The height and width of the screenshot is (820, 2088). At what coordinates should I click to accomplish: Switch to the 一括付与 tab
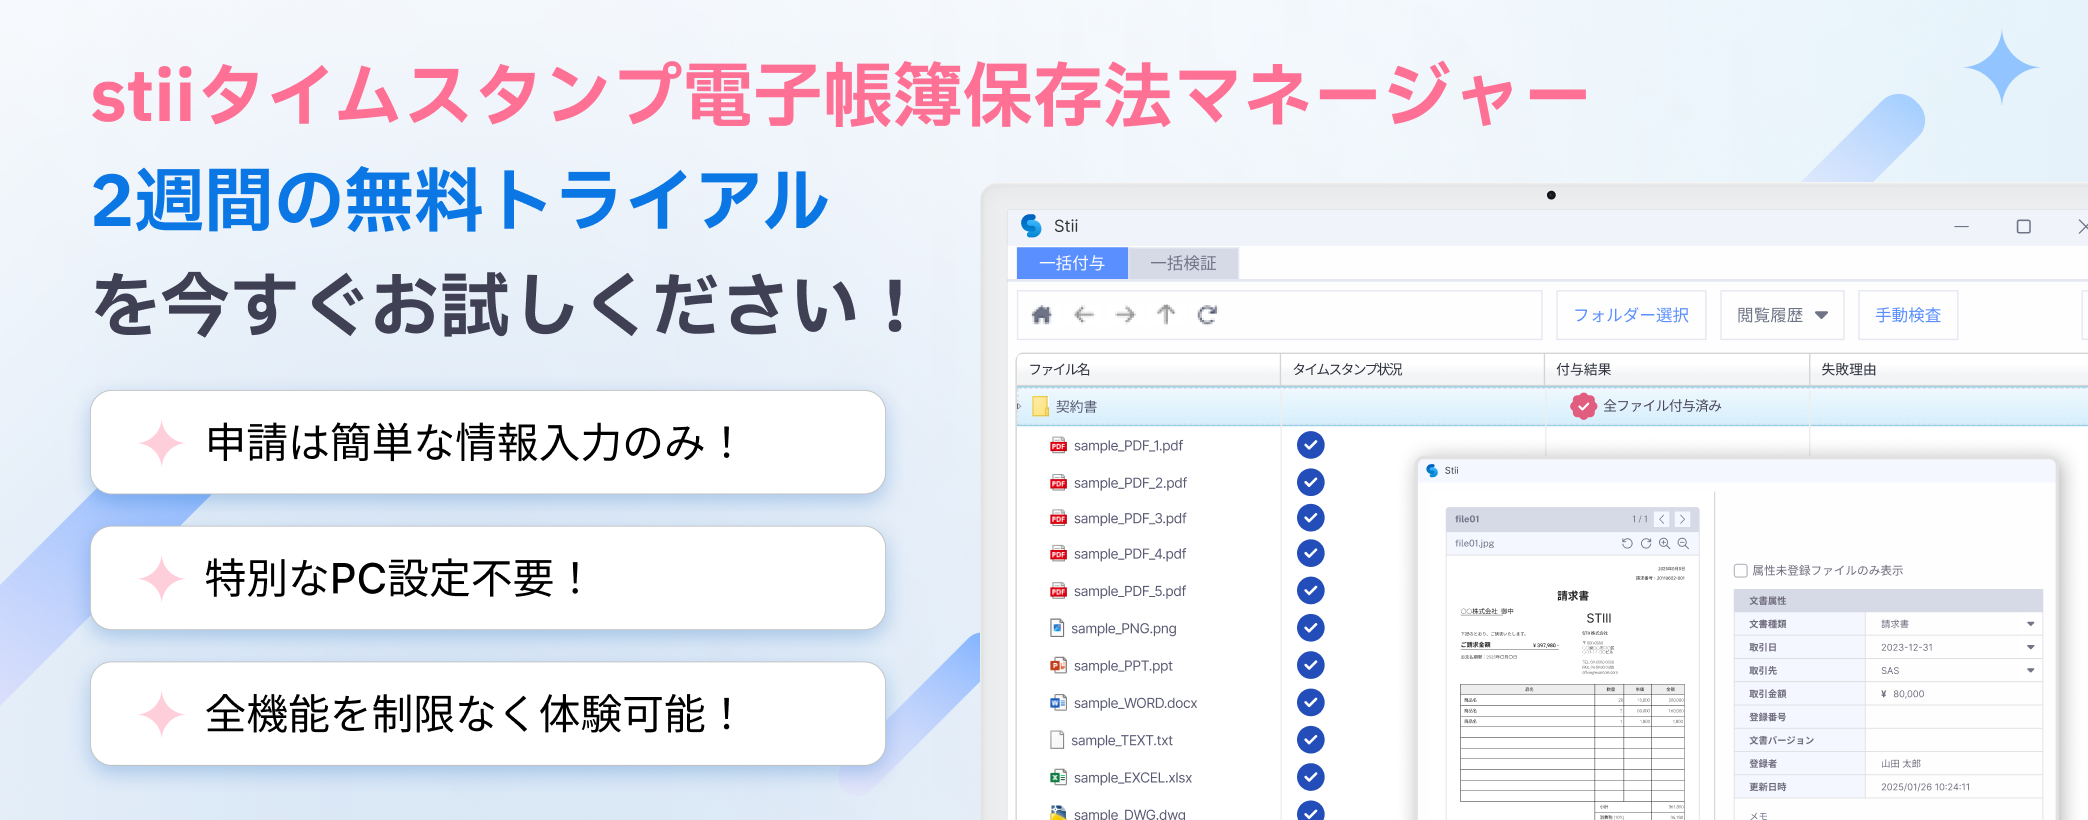tap(1072, 263)
